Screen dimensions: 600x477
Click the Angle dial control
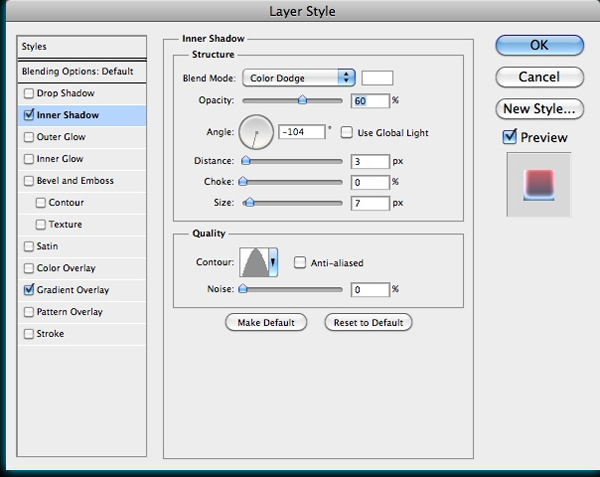[x=257, y=131]
